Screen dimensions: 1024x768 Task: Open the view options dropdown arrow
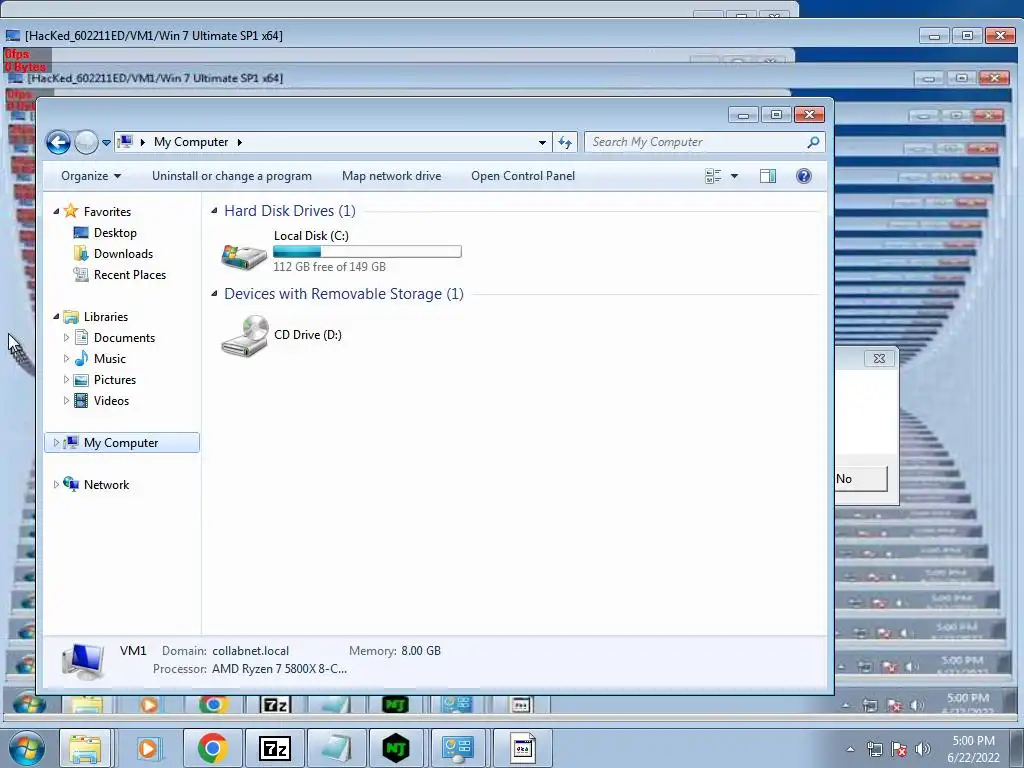tap(734, 176)
